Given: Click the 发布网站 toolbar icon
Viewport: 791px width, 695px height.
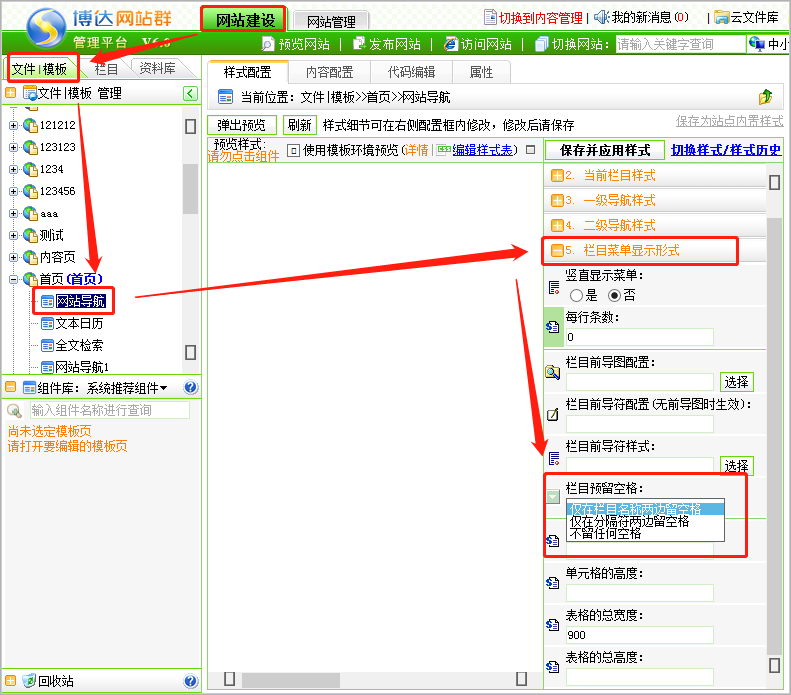Looking at the screenshot, I should pyautogui.click(x=360, y=44).
